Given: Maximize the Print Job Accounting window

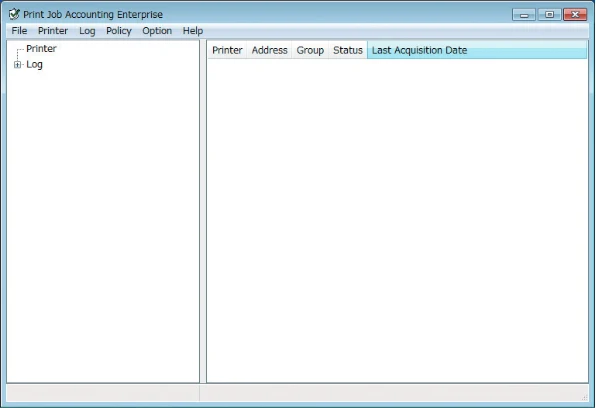Looking at the screenshot, I should 549,14.
